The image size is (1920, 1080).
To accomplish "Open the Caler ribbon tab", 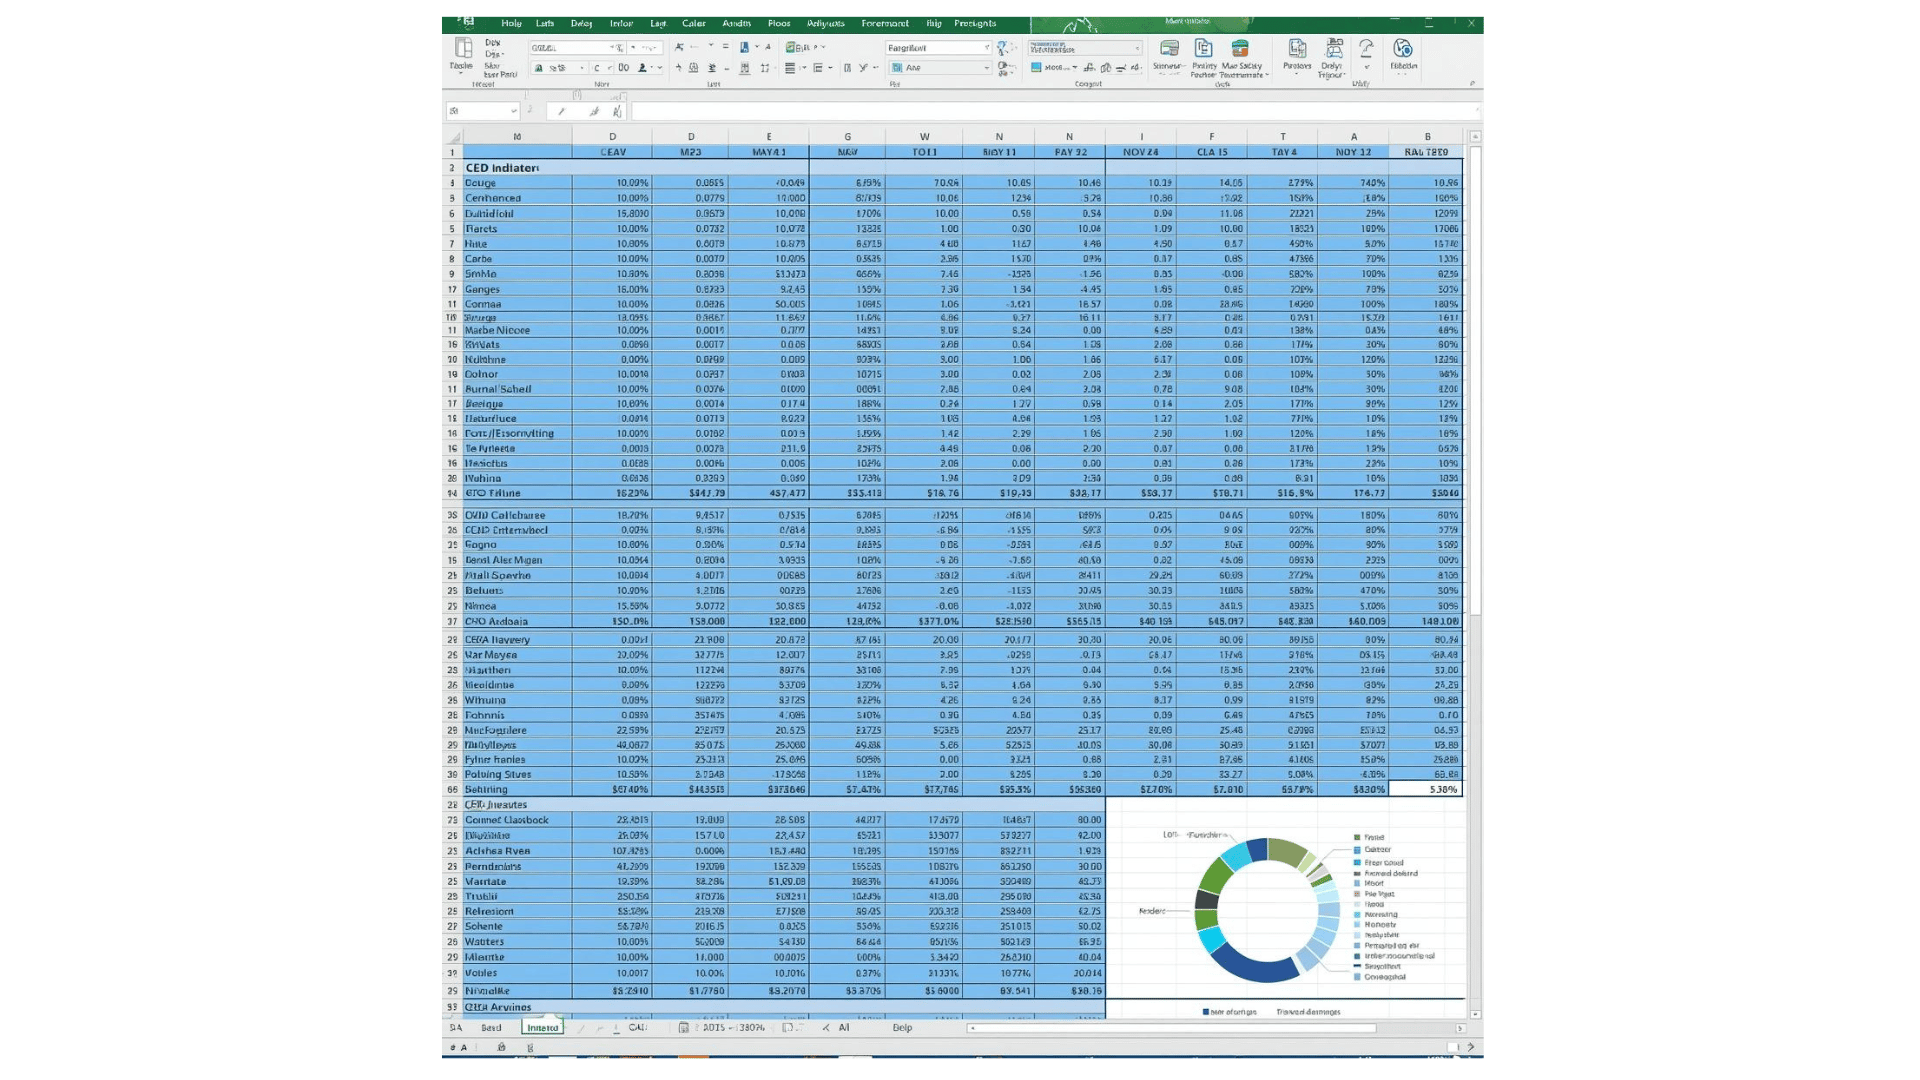I will point(693,23).
